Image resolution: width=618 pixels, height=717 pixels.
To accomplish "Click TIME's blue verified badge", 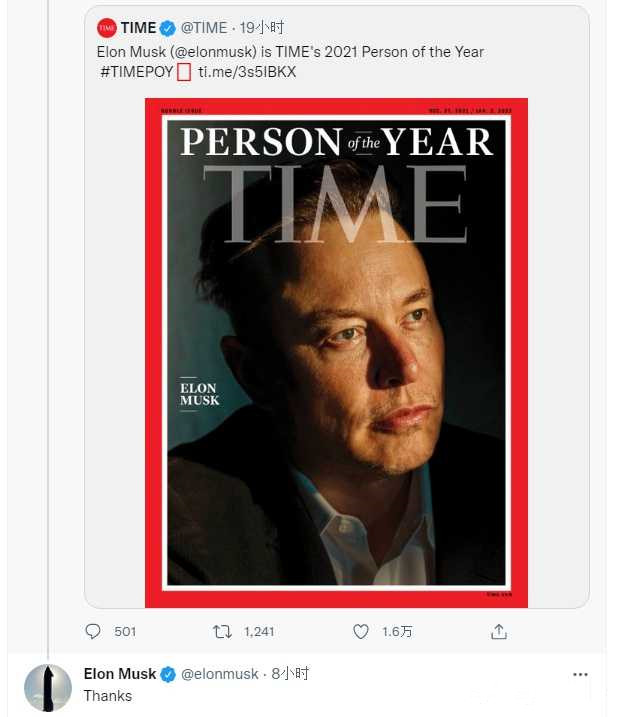I will tap(168, 28).
